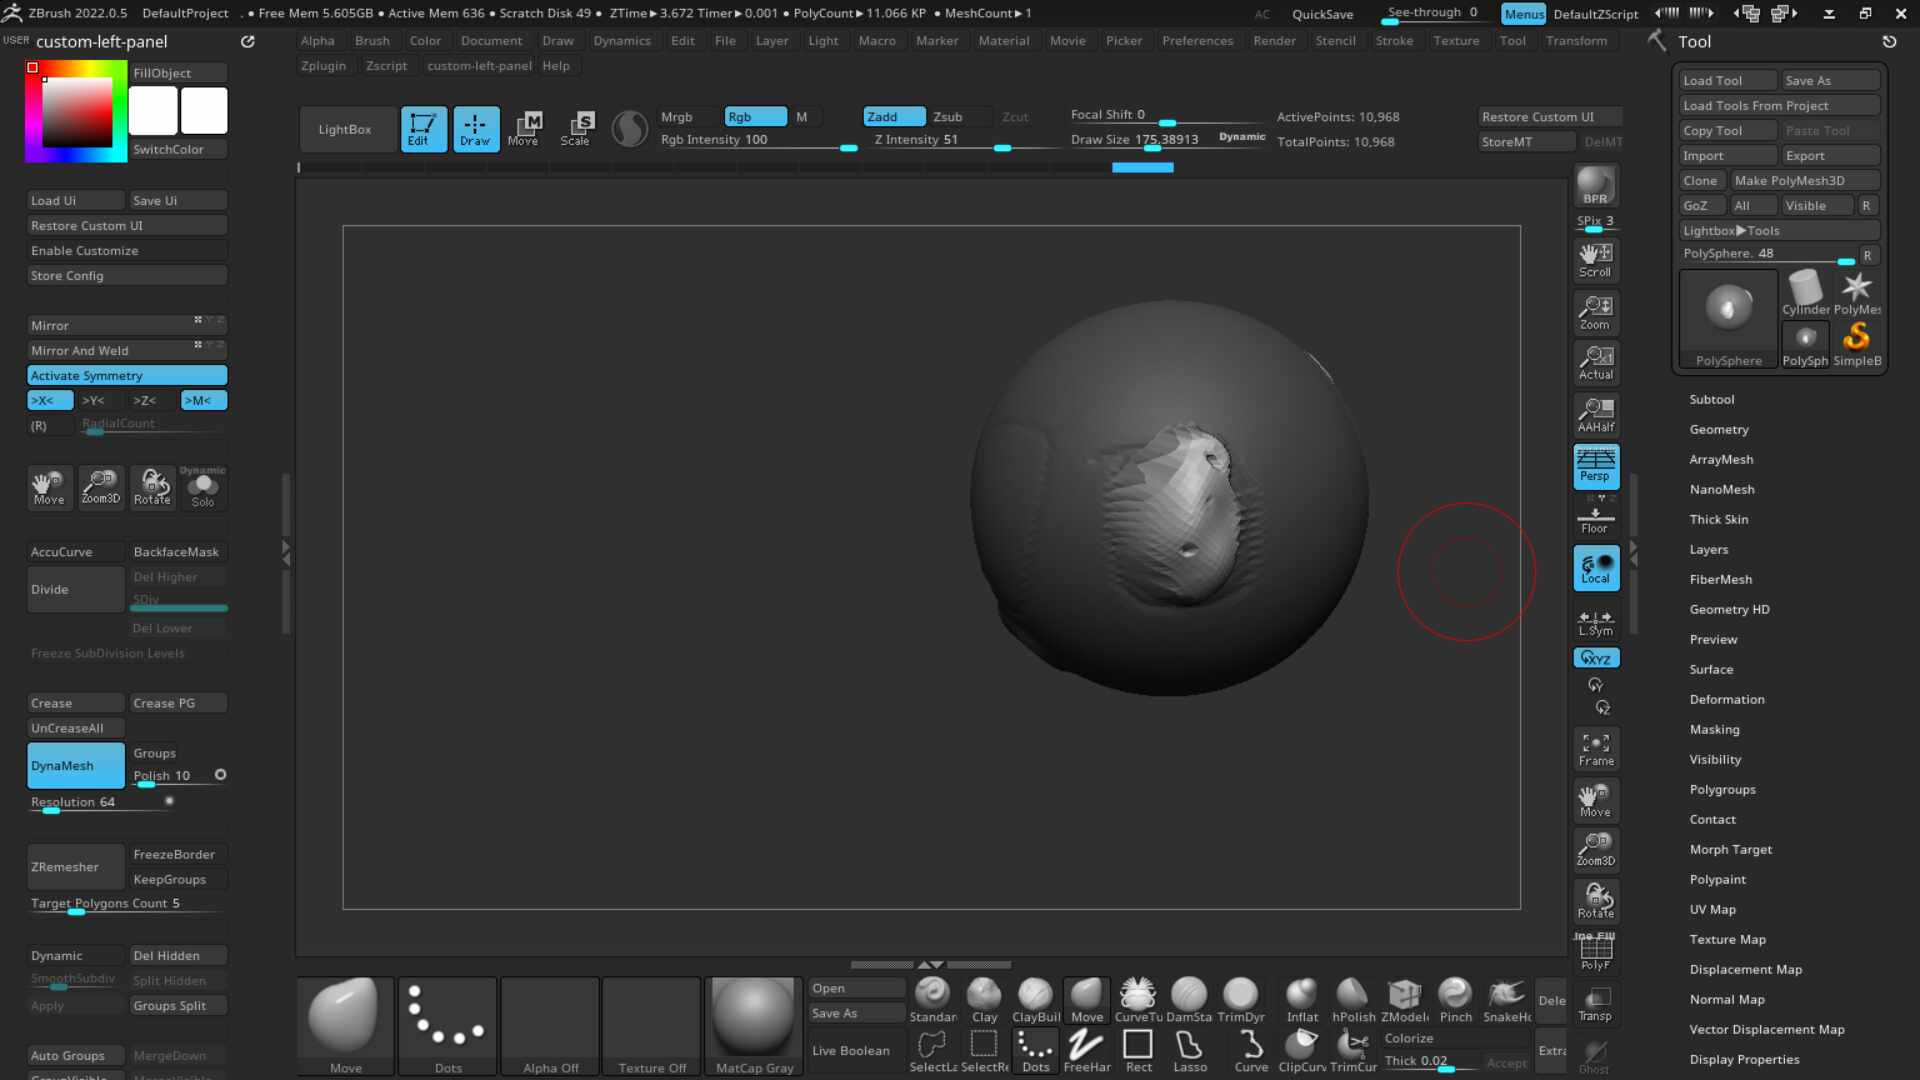Expand the Geometry section
1920x1080 pixels.
1719,430
